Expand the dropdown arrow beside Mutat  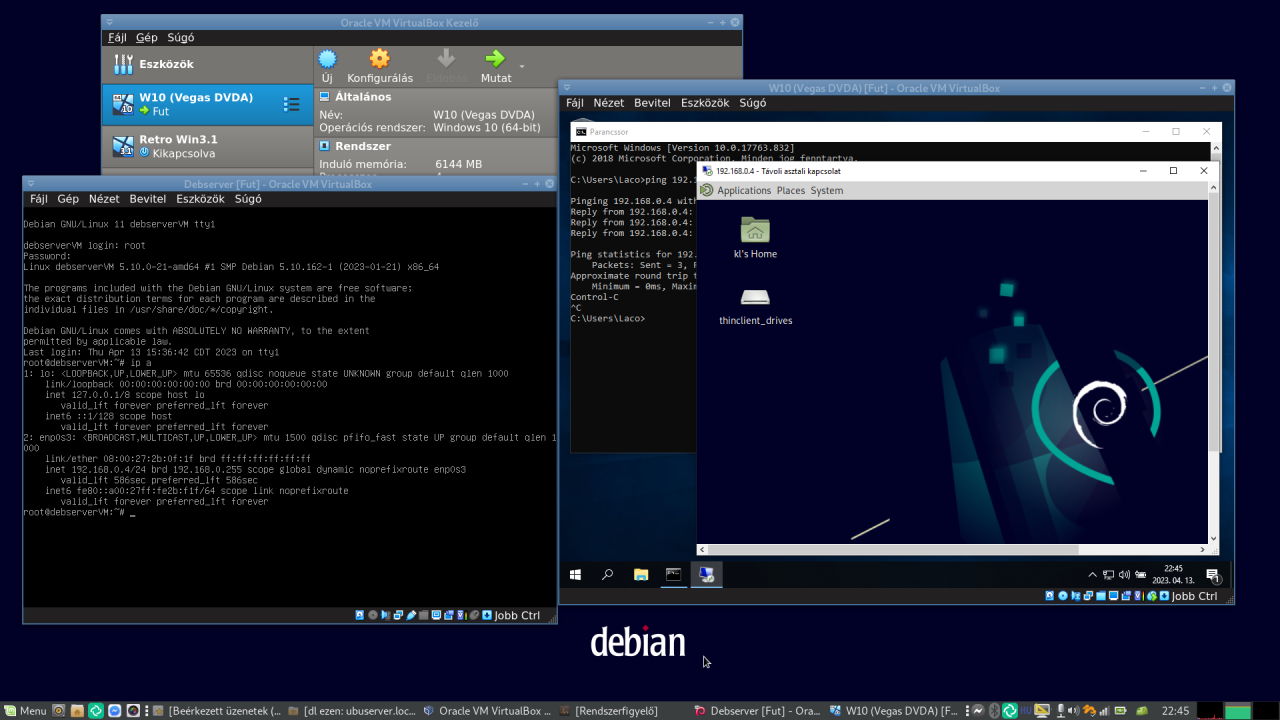coord(521,66)
